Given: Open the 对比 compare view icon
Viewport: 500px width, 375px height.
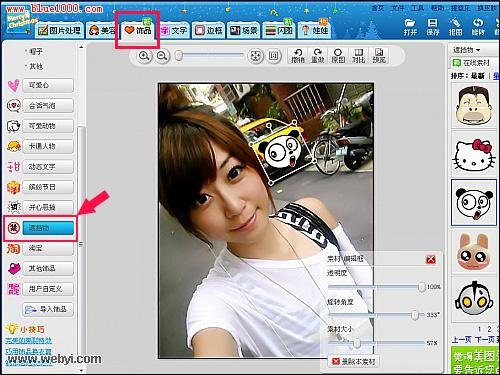Looking at the screenshot, I should pyautogui.click(x=359, y=56).
